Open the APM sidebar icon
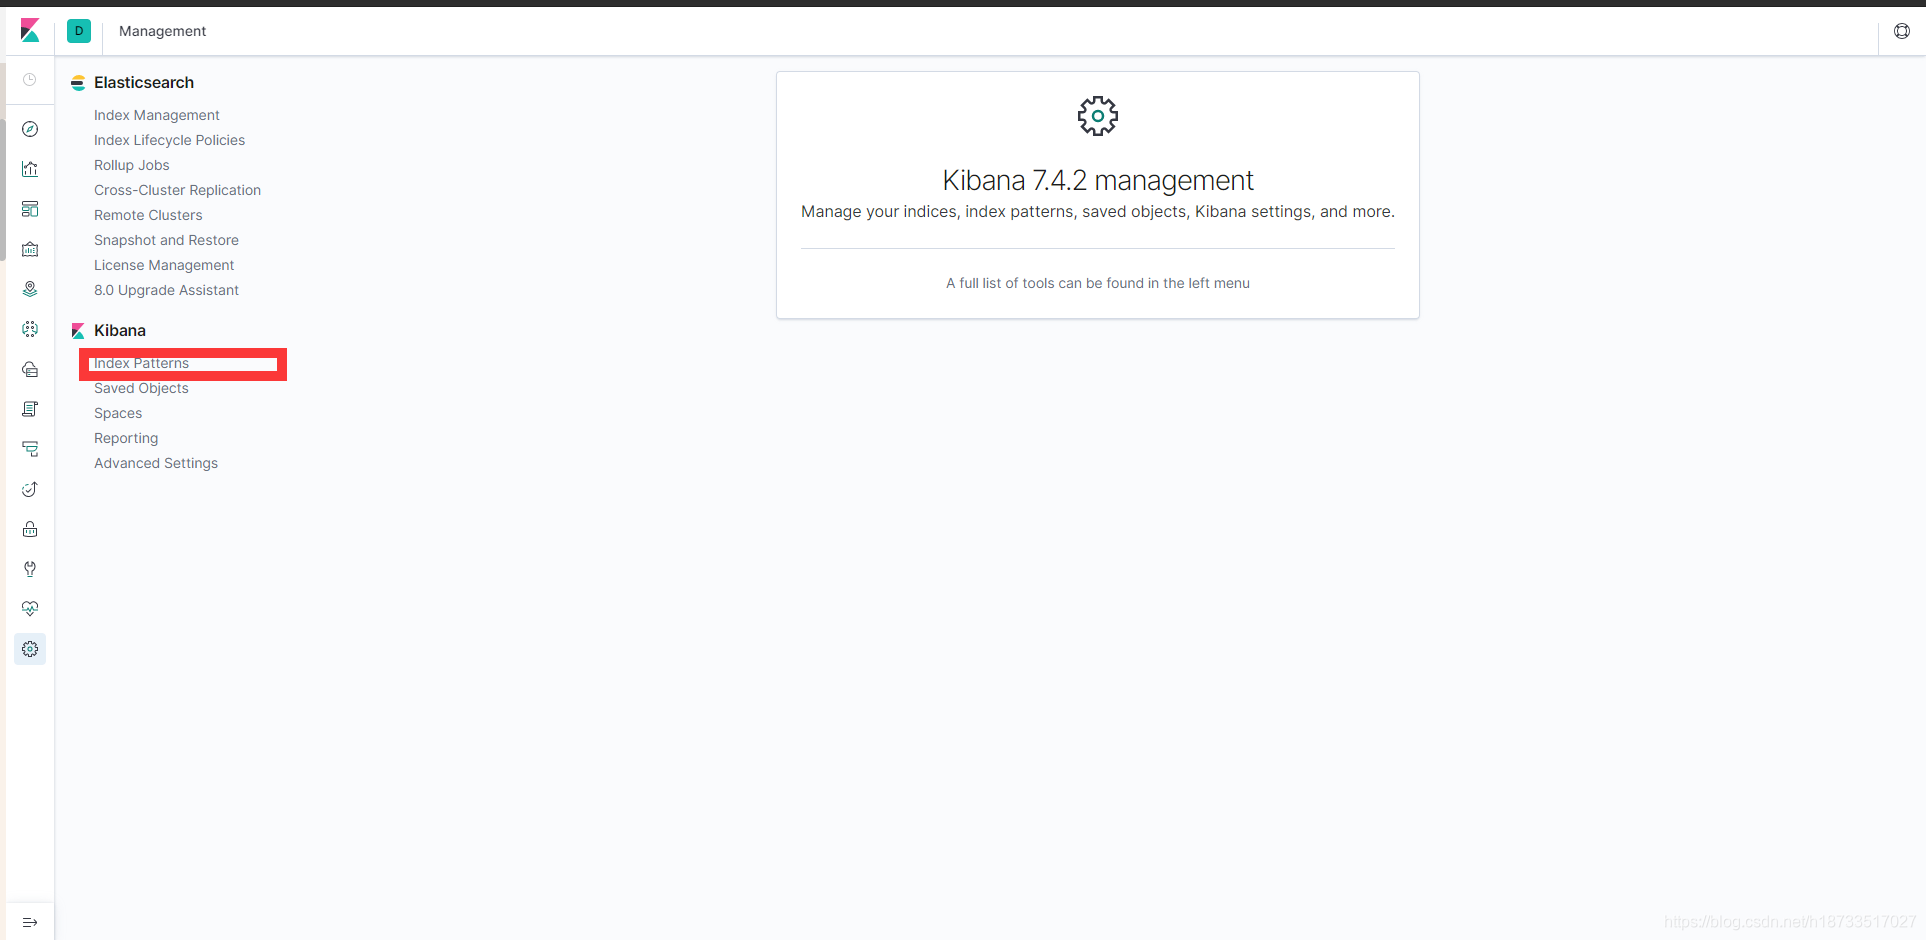The image size is (1926, 940). coord(30,449)
